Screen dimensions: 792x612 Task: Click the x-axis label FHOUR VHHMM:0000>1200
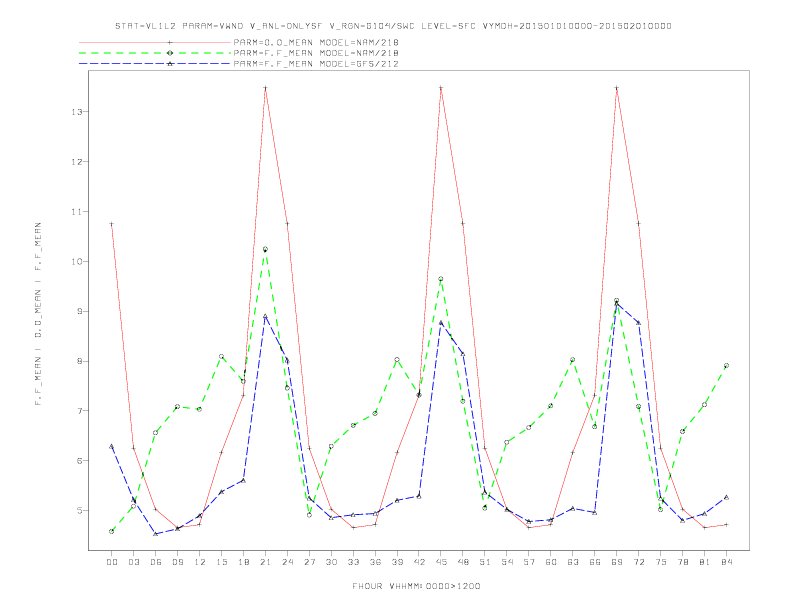pos(416,586)
